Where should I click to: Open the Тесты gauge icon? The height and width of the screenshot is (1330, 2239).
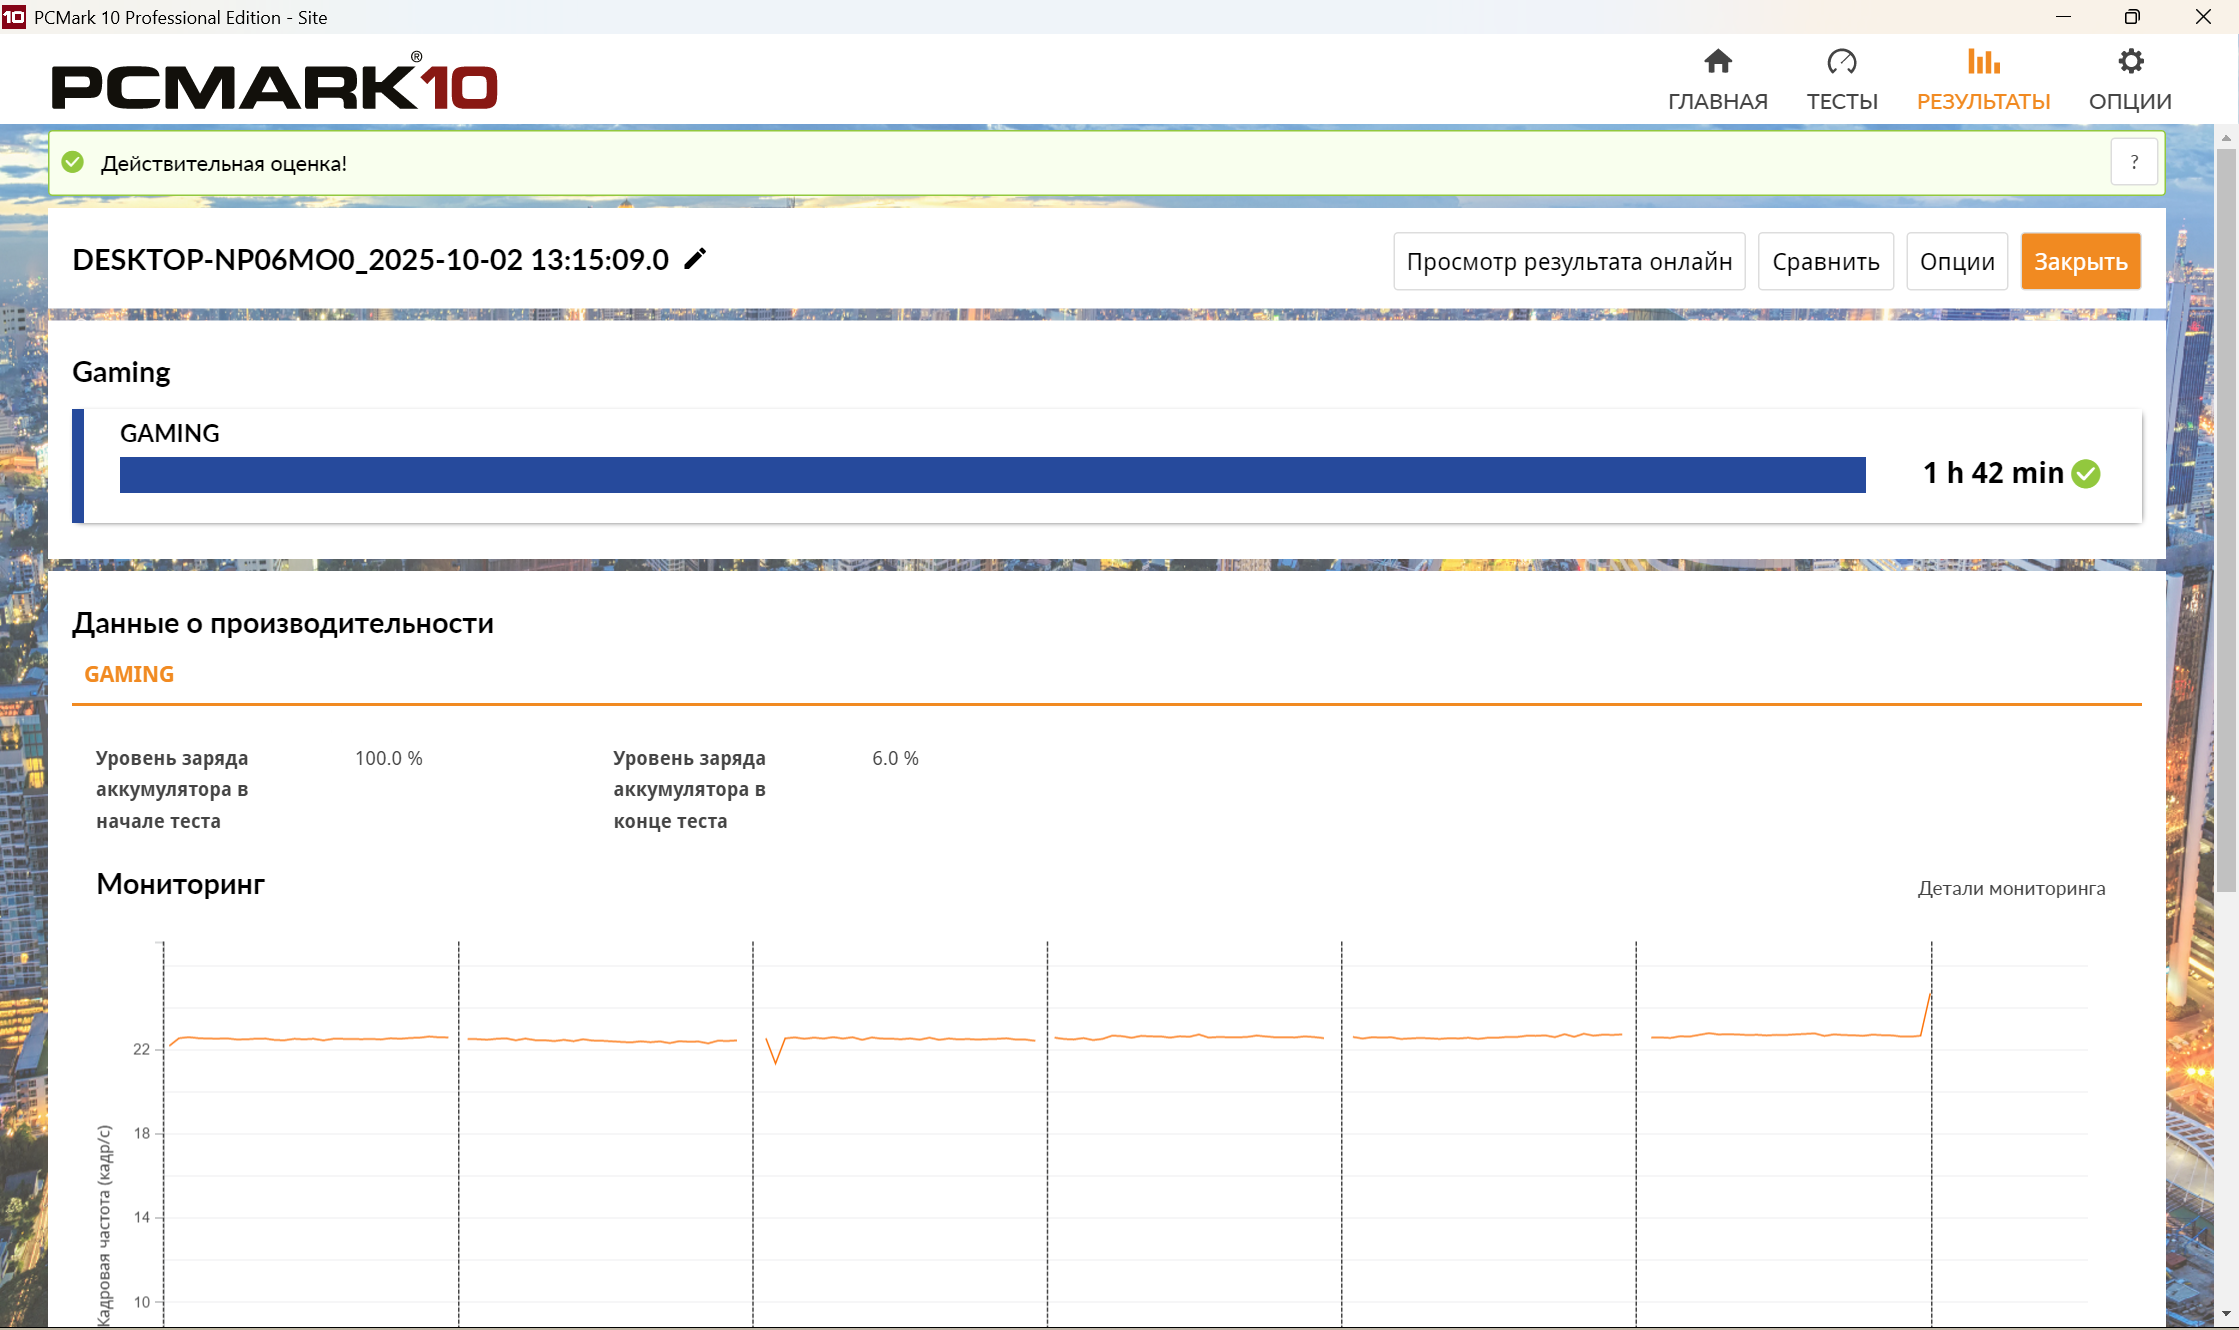1841,62
